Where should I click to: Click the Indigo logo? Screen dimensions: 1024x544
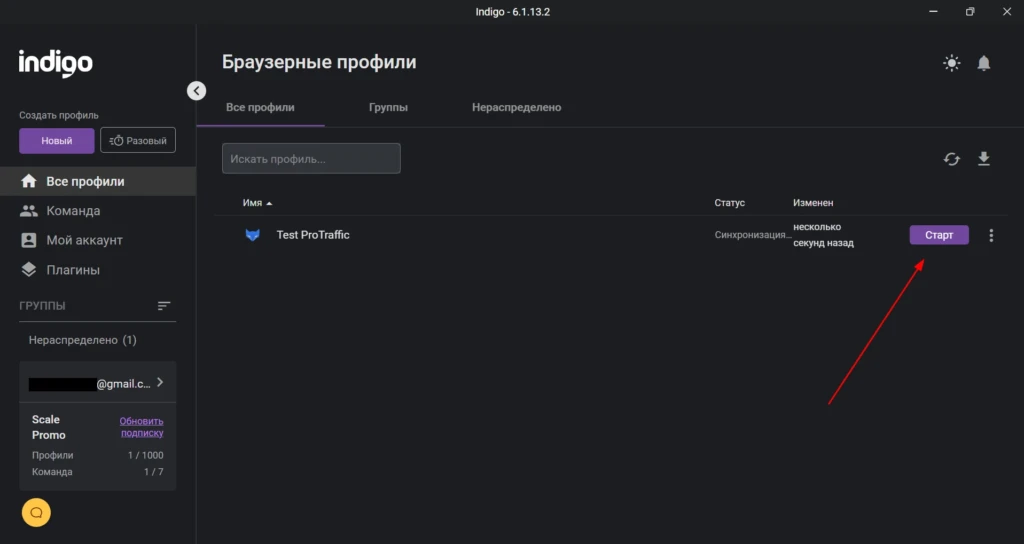(x=56, y=63)
